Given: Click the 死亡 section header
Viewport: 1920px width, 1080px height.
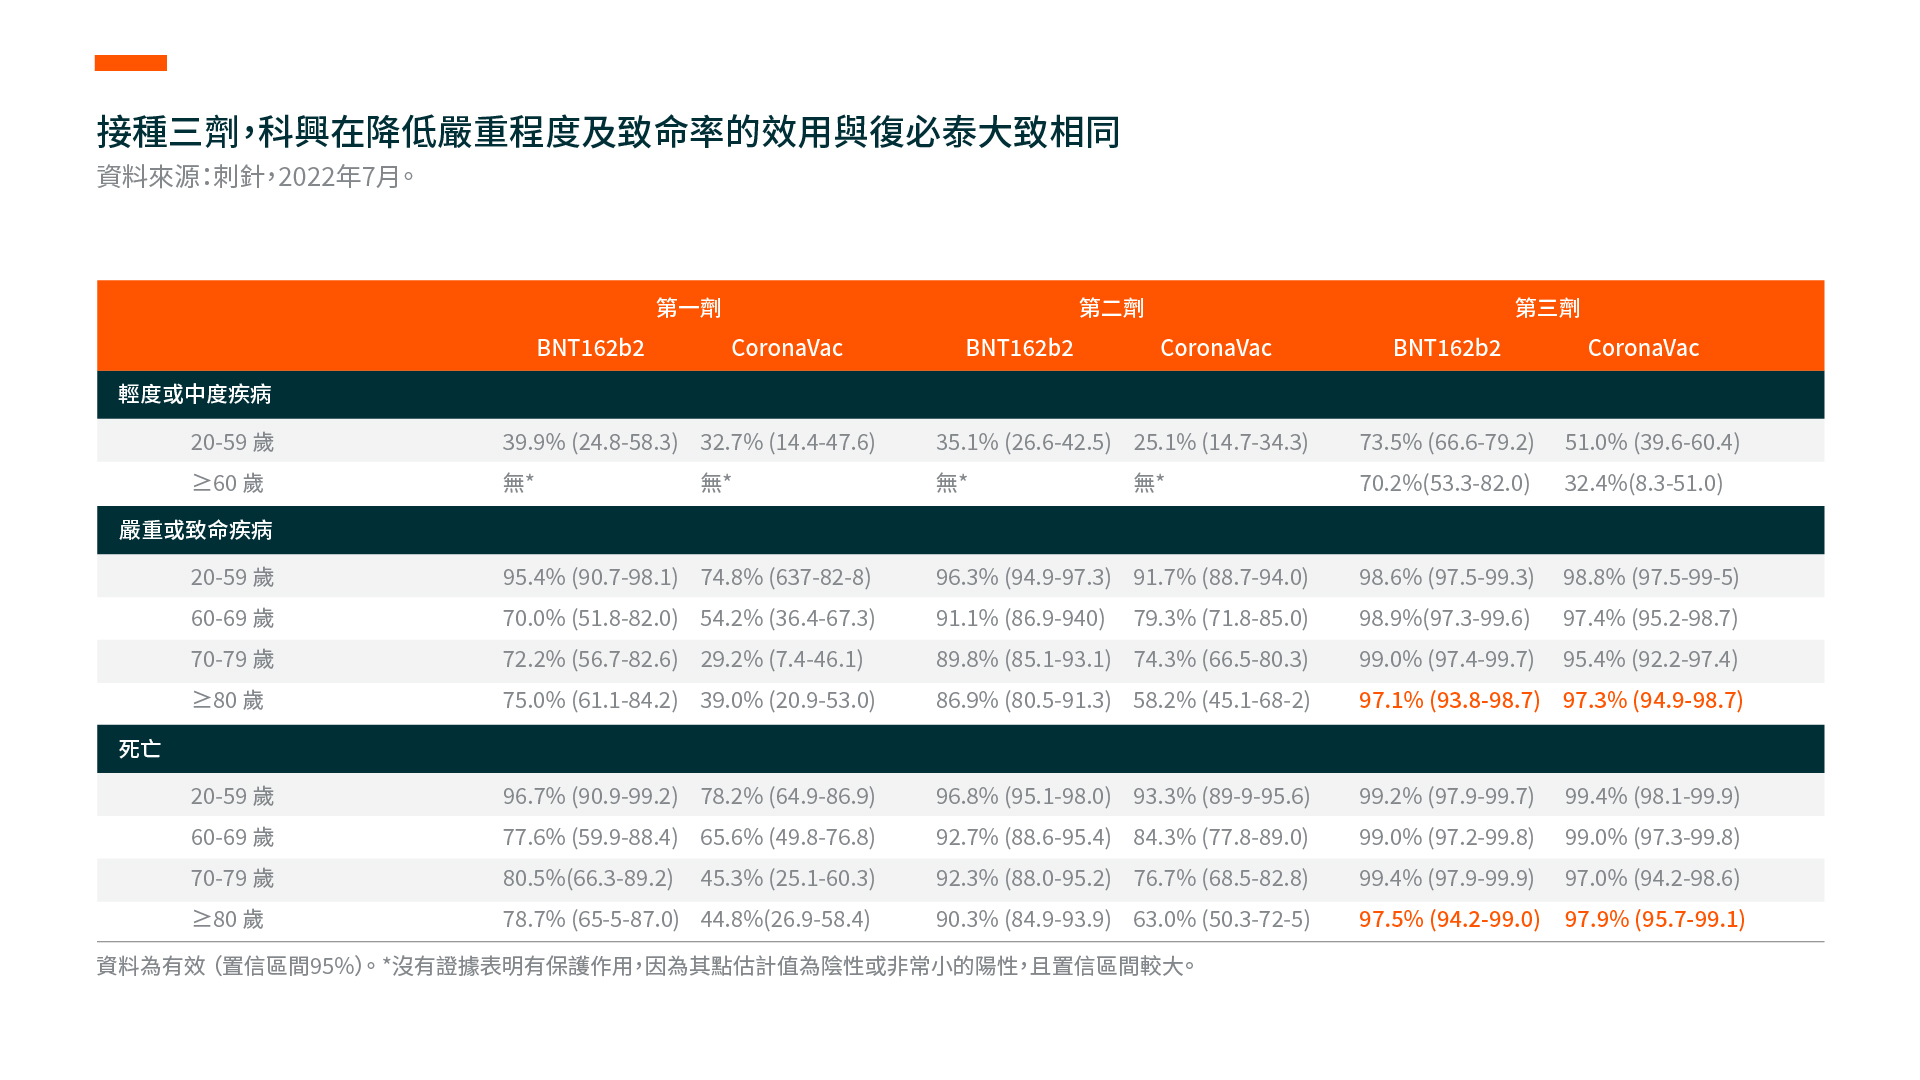Looking at the screenshot, I should (x=140, y=749).
